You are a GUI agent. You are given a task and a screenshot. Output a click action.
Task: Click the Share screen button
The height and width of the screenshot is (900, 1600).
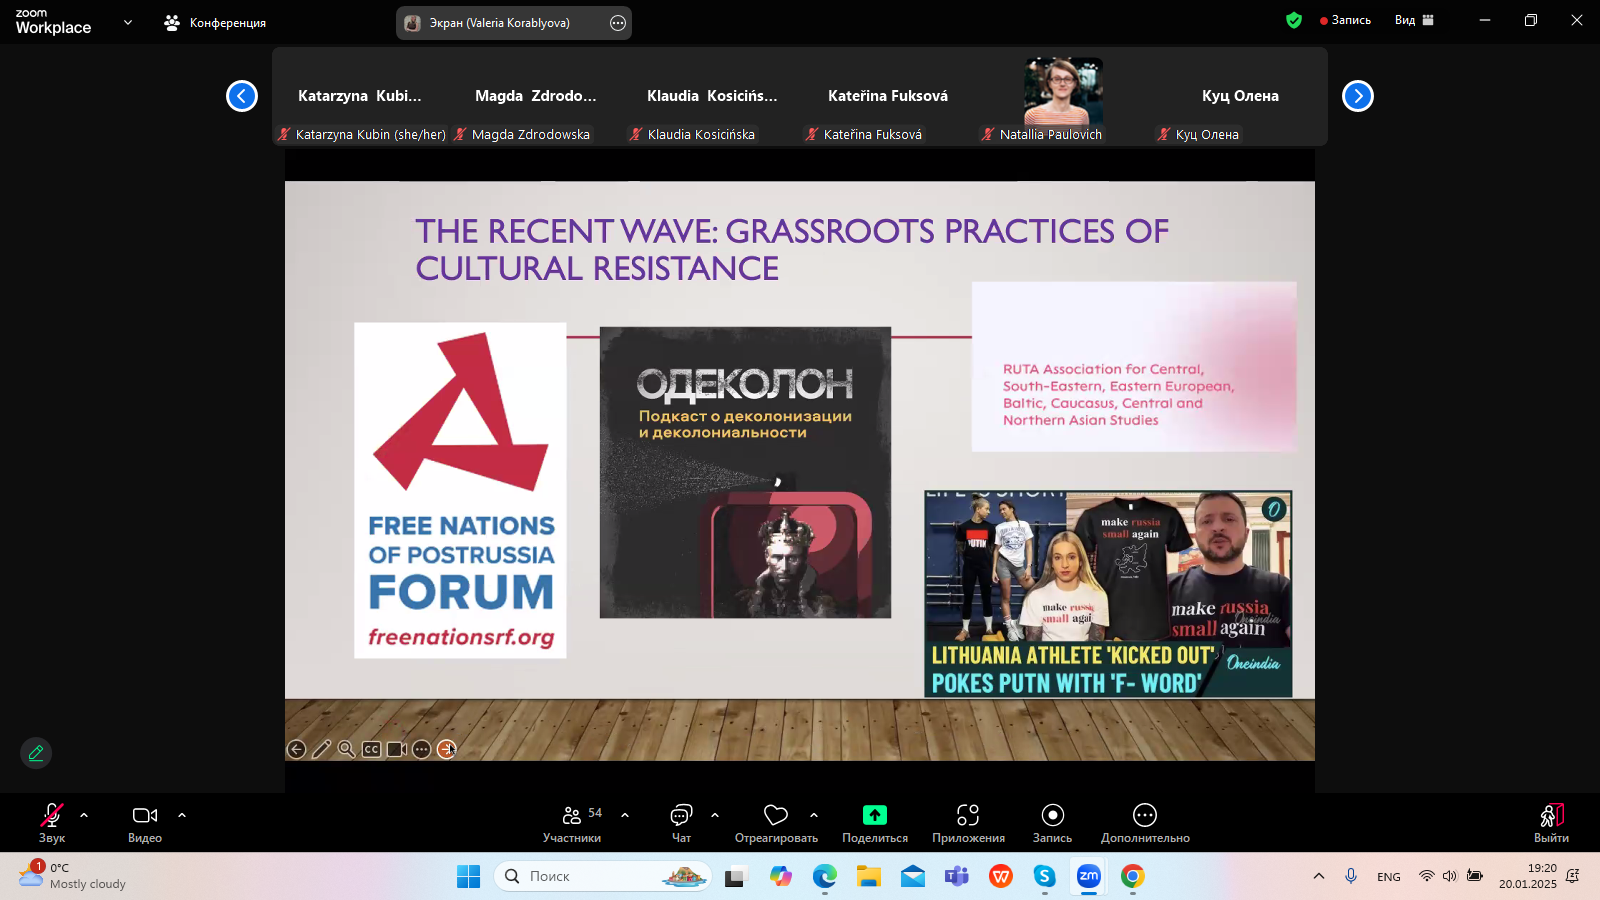[x=874, y=822]
